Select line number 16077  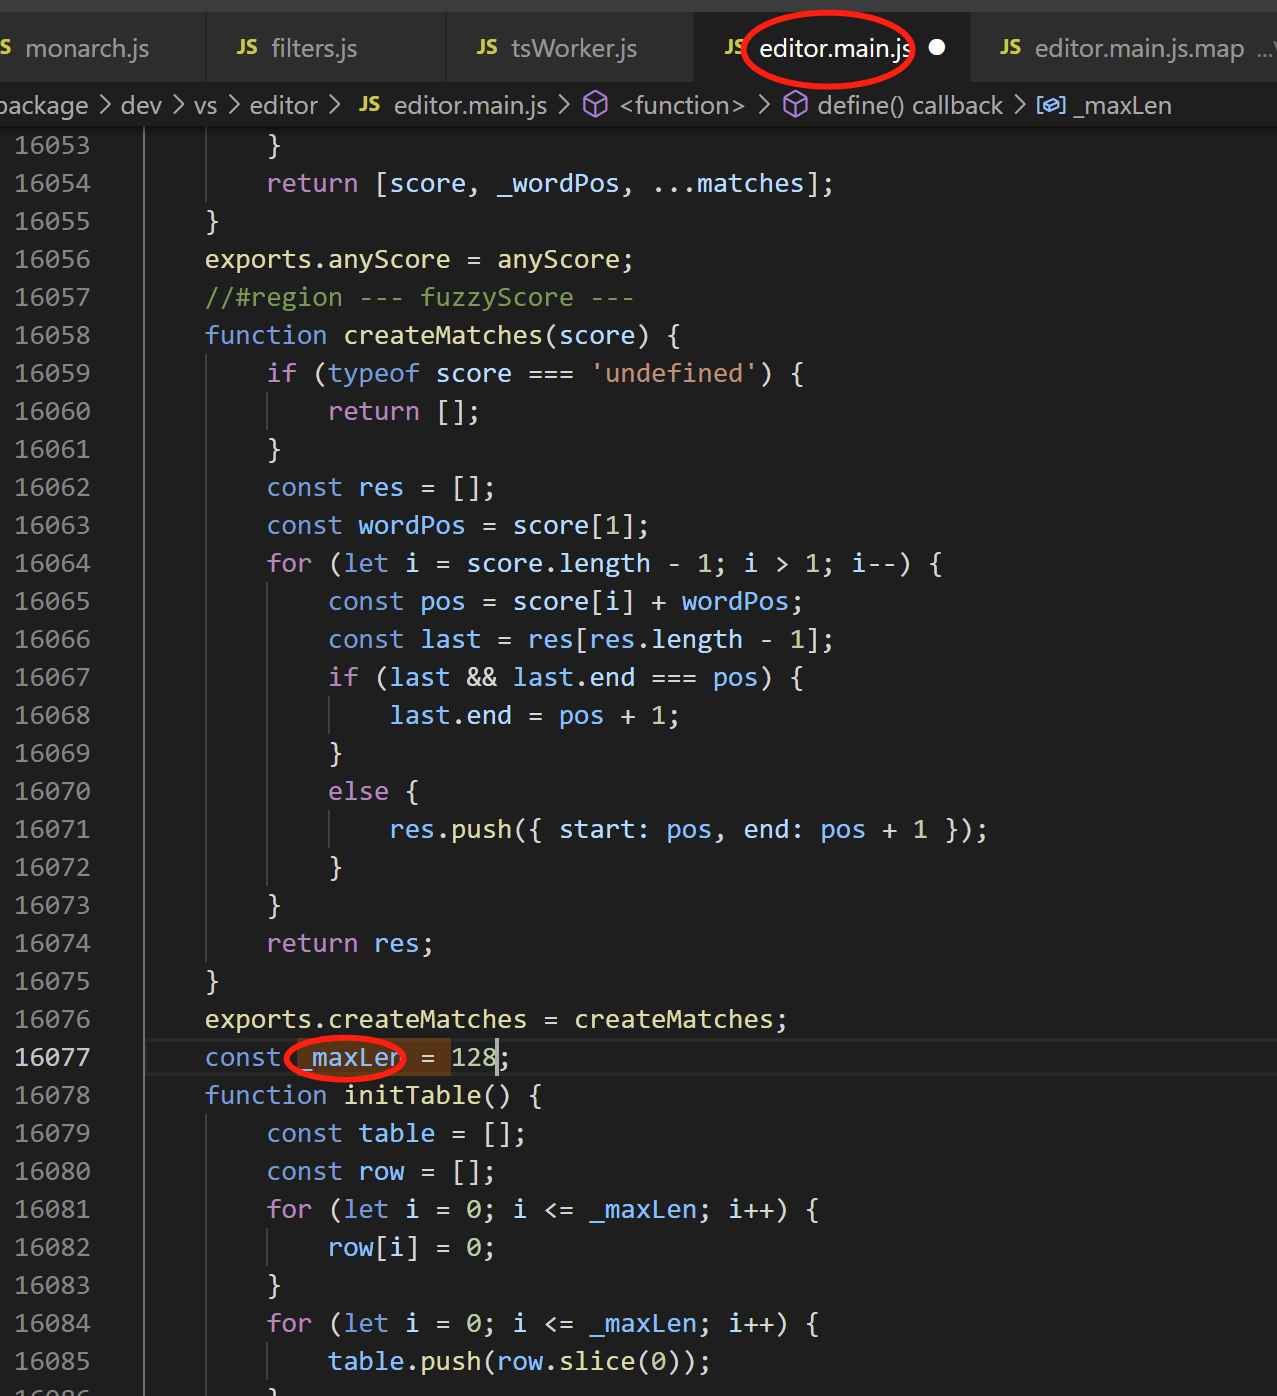[x=52, y=1057]
